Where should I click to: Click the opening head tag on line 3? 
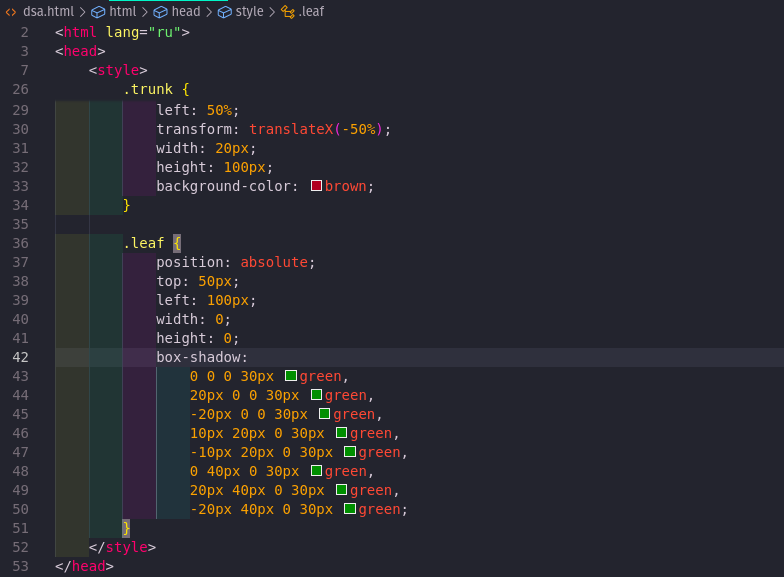80,51
